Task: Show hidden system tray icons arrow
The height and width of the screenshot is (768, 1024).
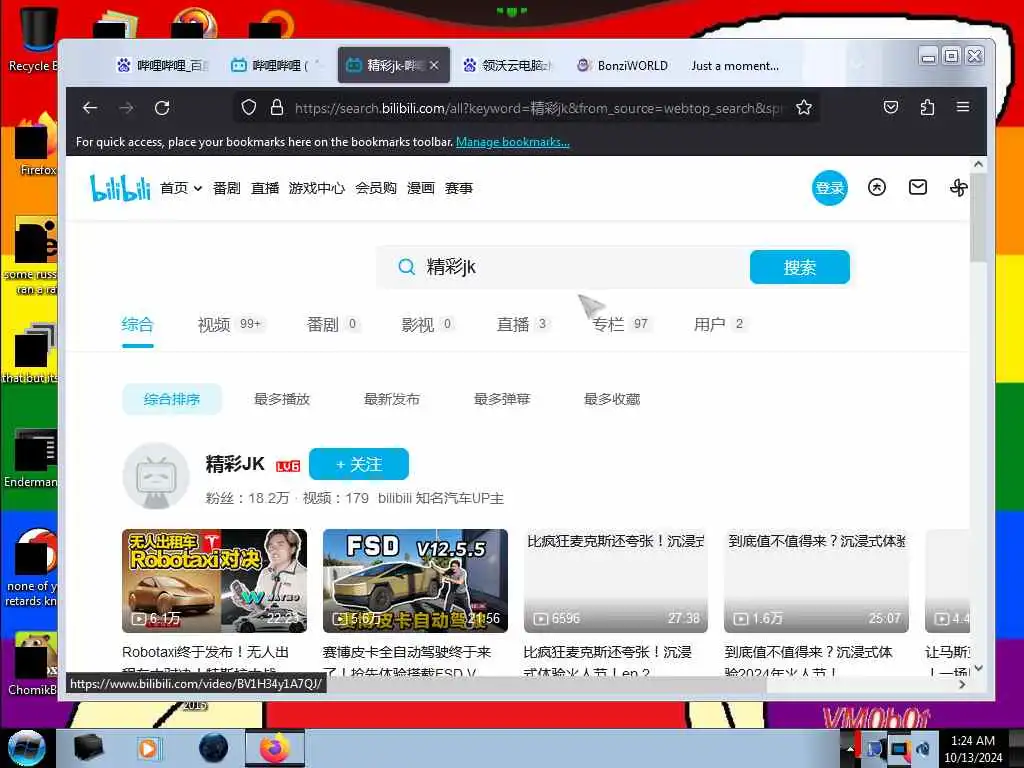Action: [x=850, y=748]
